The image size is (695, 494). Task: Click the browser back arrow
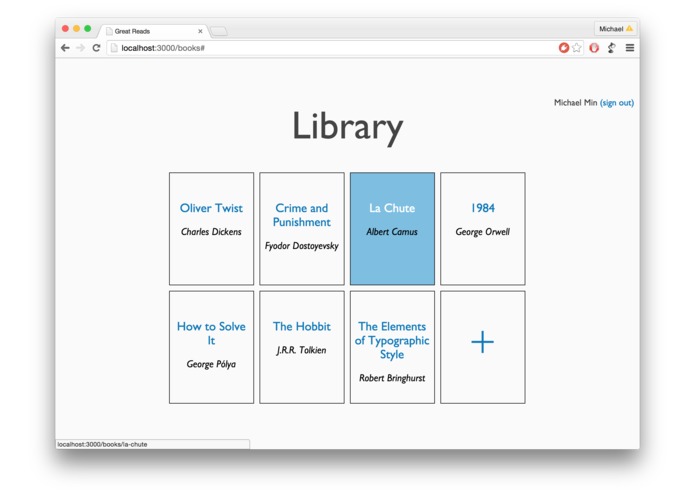pos(65,48)
